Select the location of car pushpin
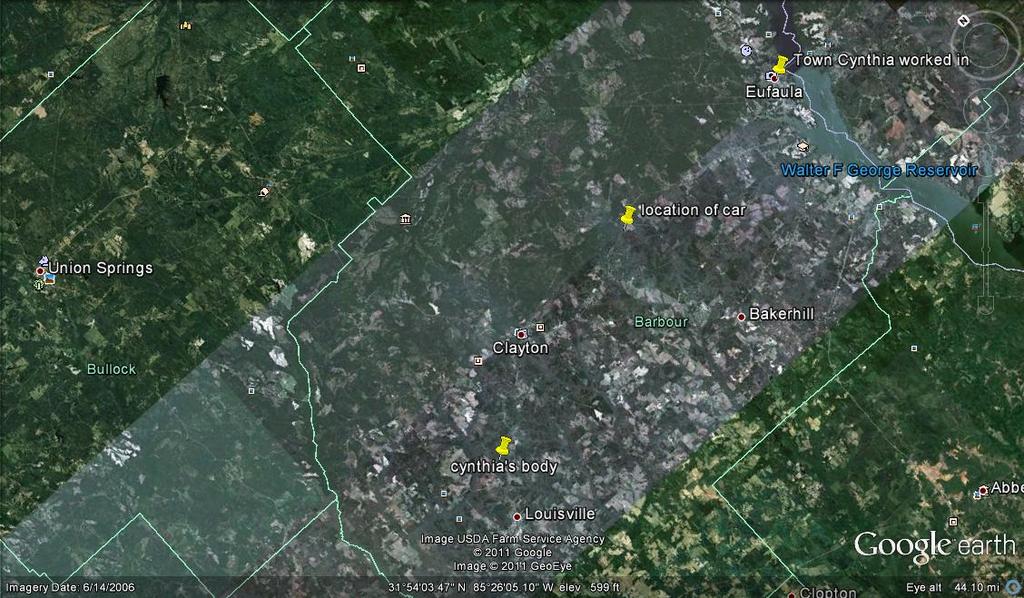 [628, 215]
